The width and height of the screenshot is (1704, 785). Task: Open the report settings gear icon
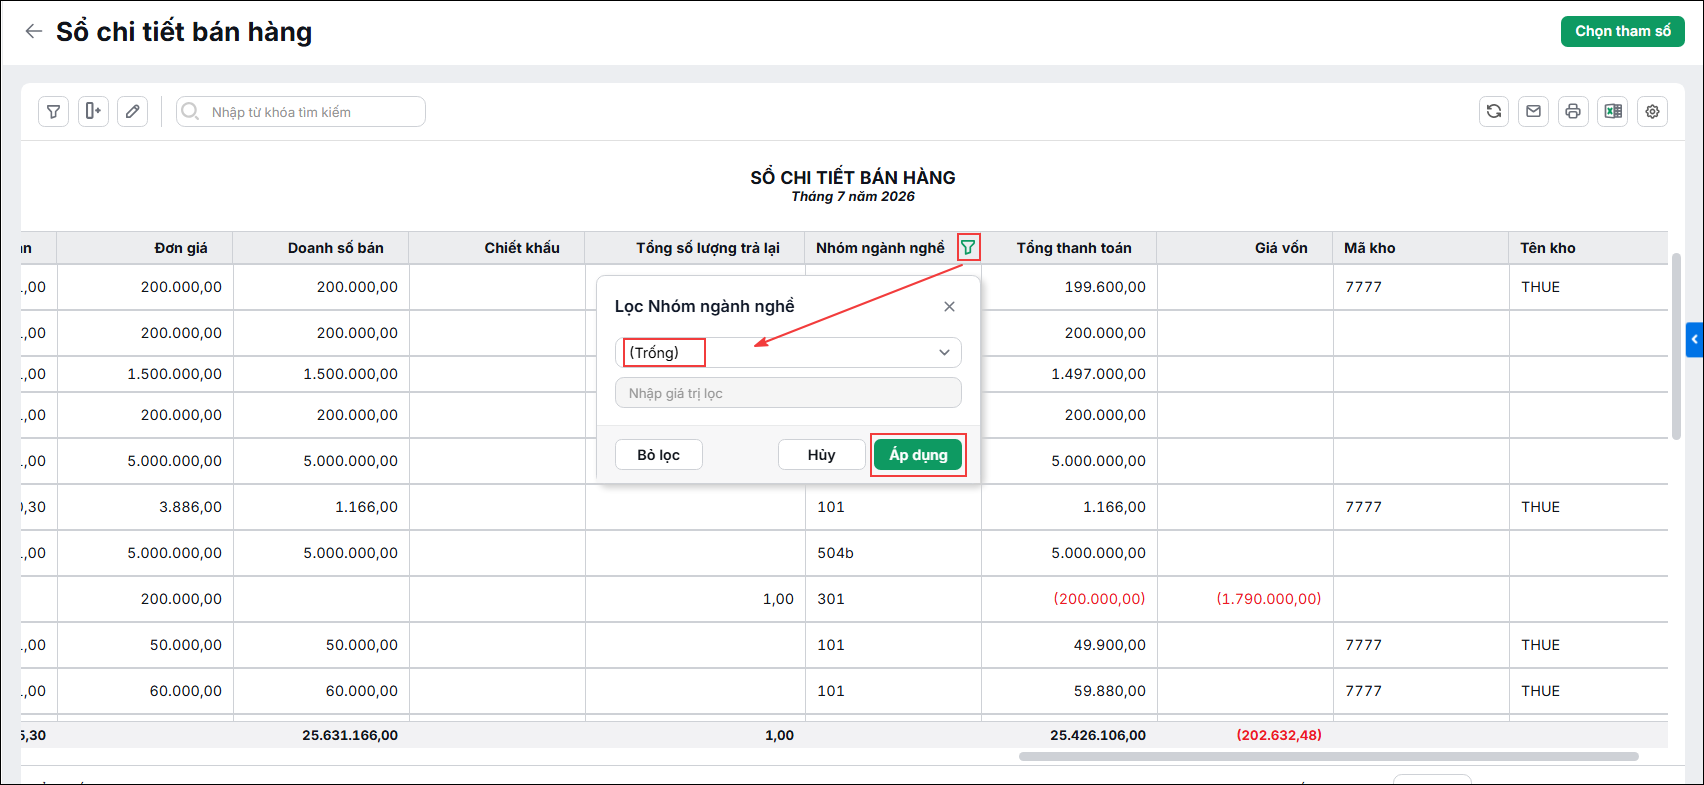(x=1652, y=112)
